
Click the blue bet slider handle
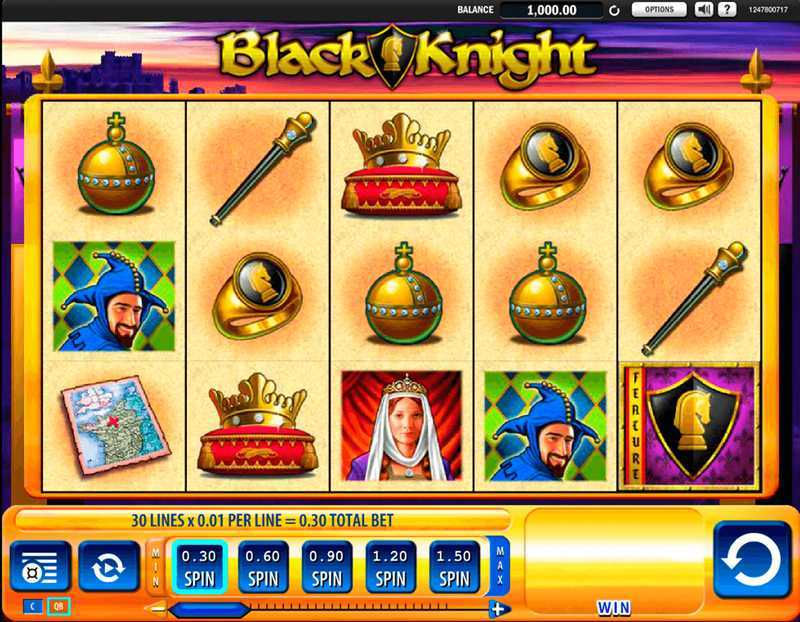tap(209, 609)
